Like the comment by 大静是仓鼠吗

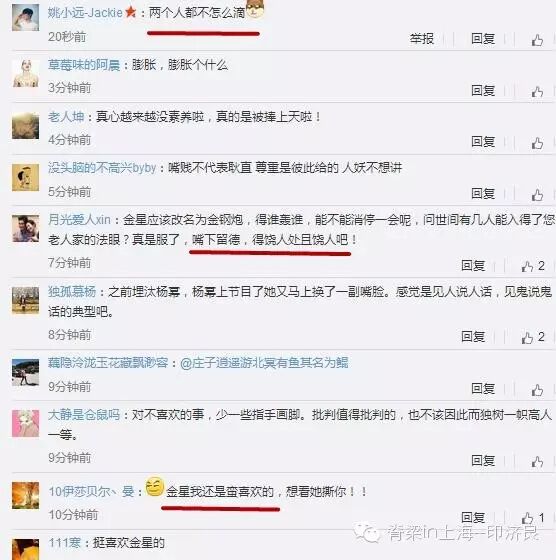point(537,461)
